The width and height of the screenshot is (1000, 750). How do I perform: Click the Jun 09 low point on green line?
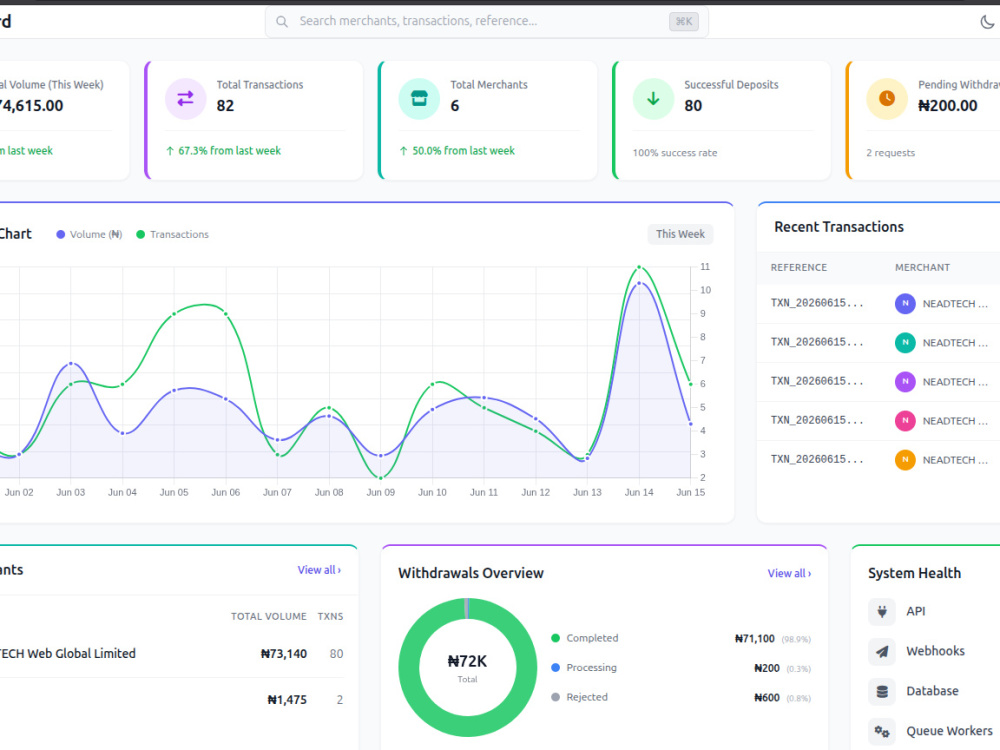point(381,477)
